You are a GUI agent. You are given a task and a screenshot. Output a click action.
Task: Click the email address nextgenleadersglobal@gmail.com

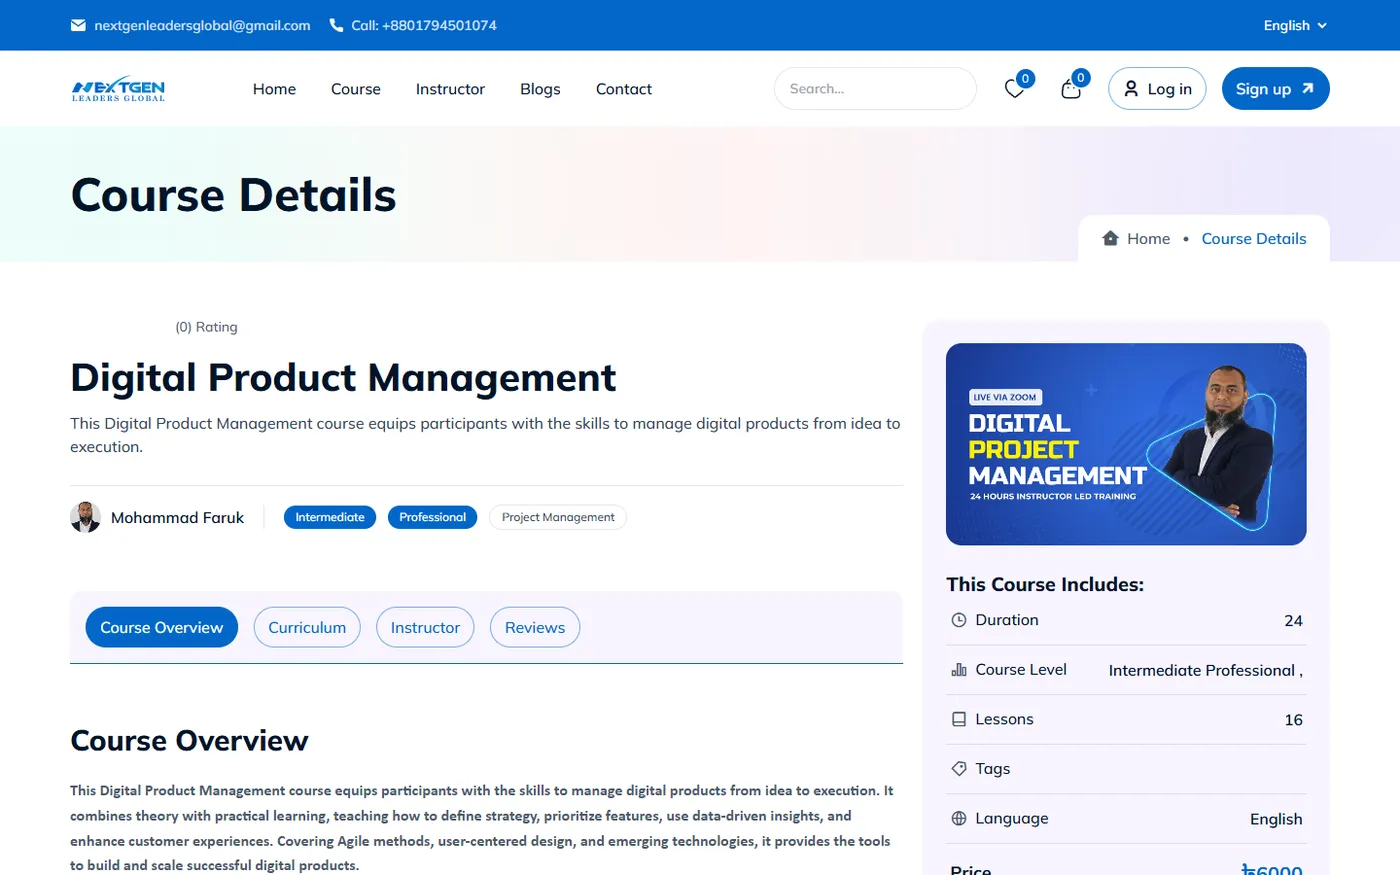(202, 25)
